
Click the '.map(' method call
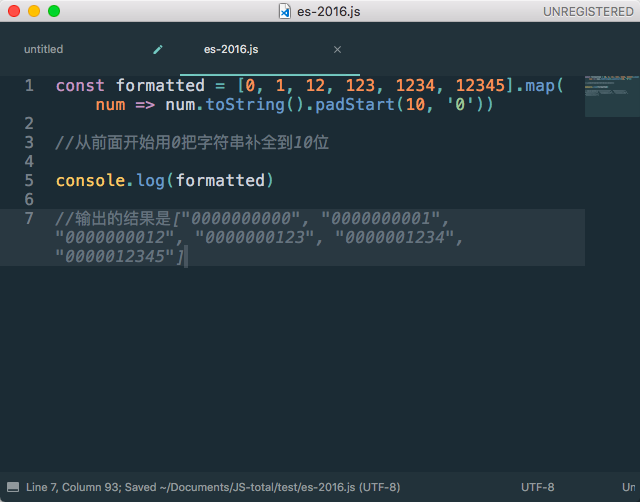[539, 86]
